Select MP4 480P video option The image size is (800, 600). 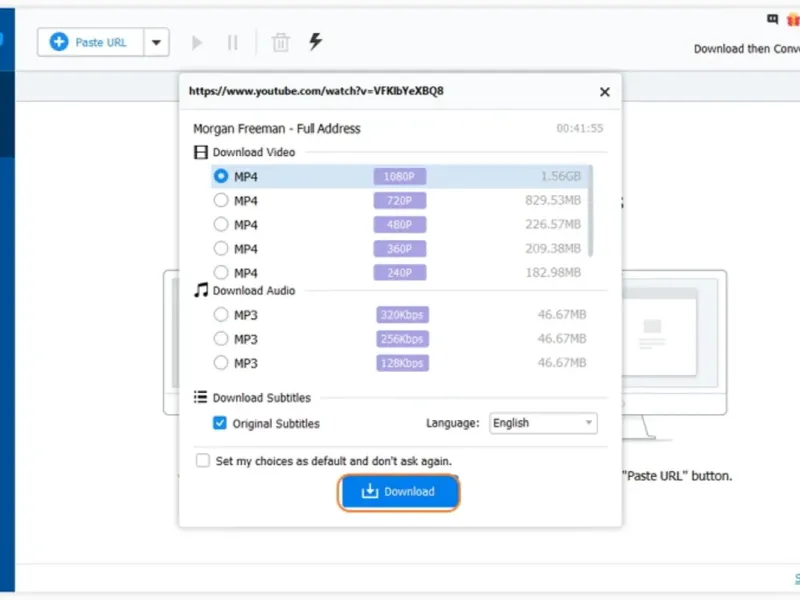pyautogui.click(x=221, y=224)
